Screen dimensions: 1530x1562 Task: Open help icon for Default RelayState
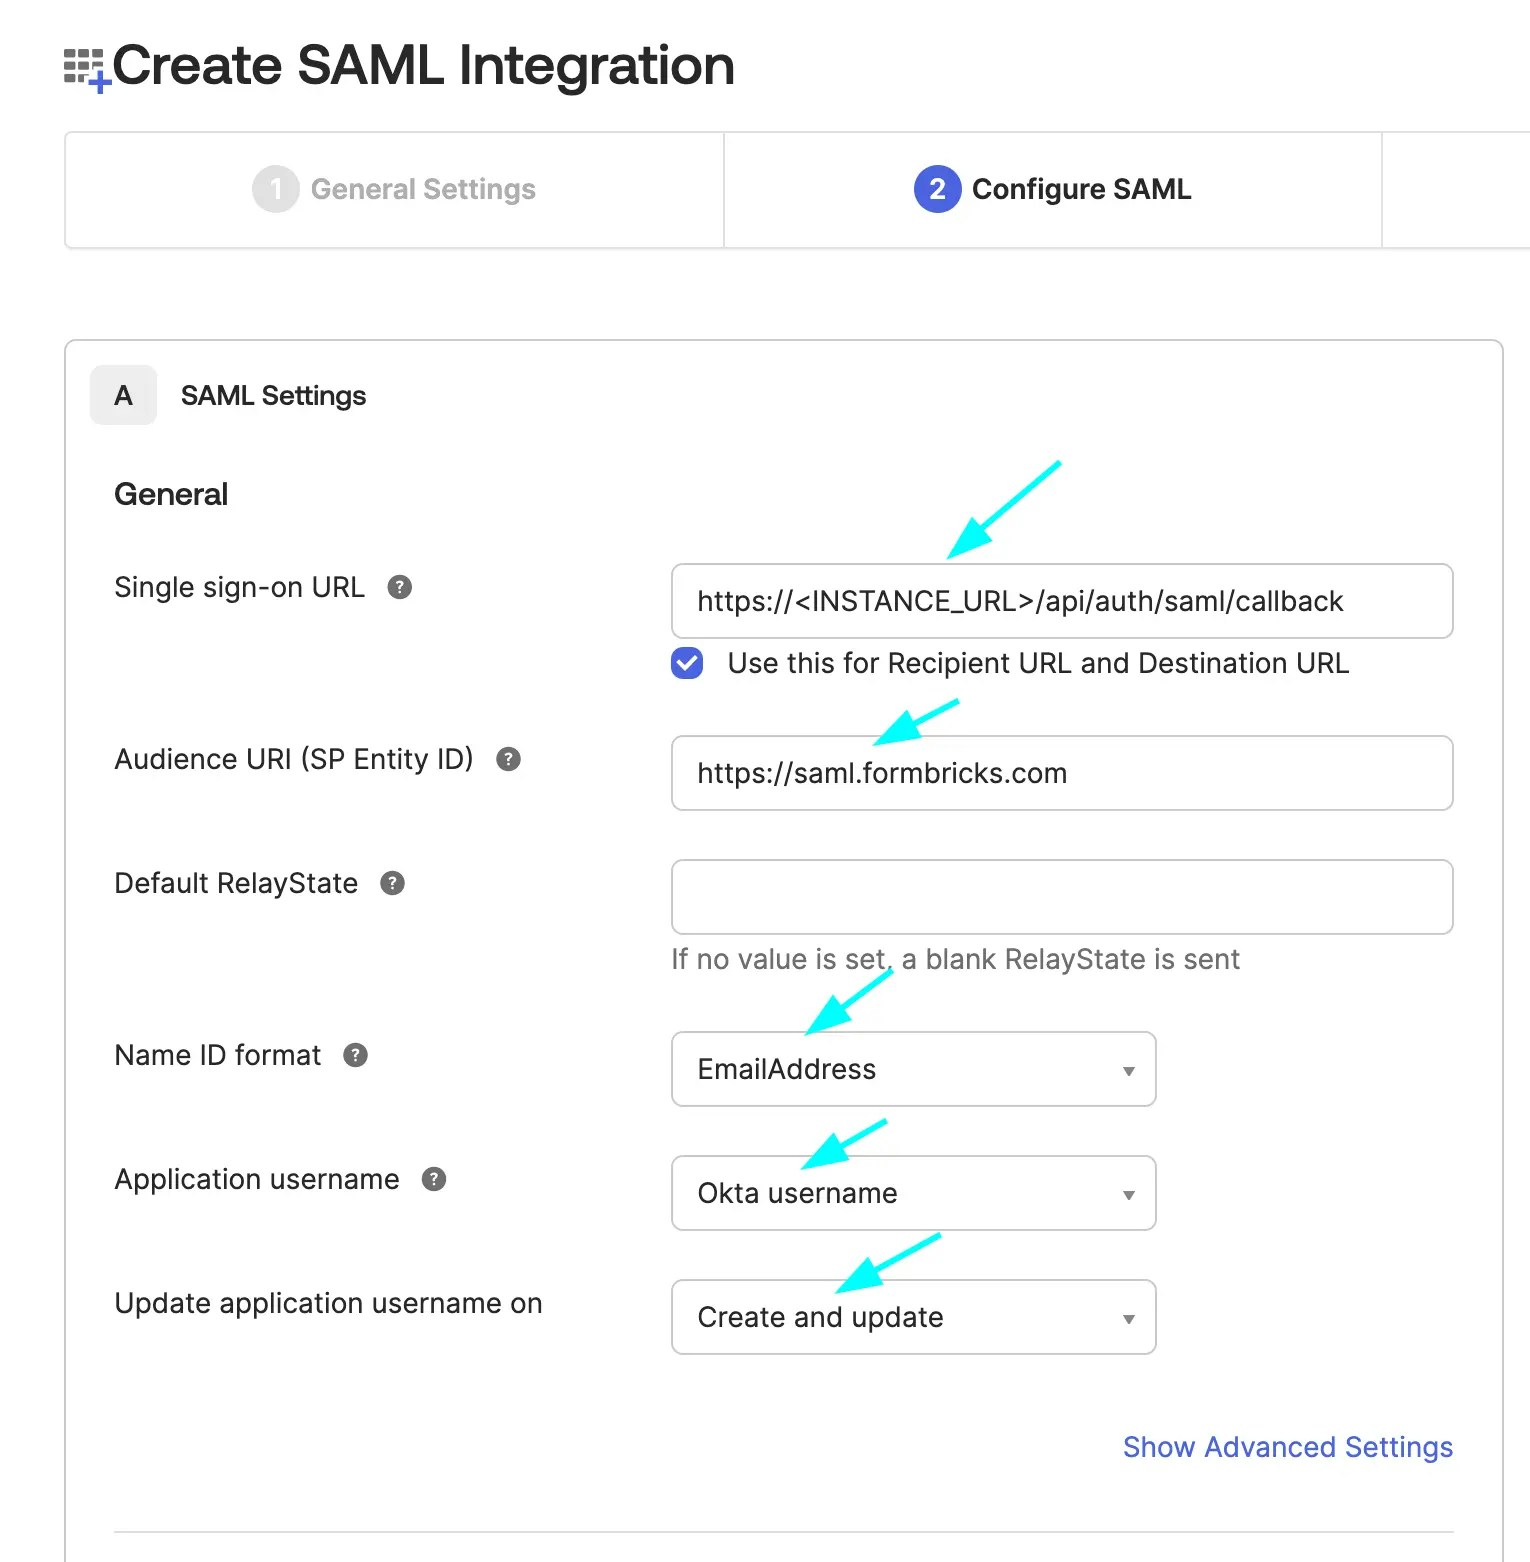(393, 883)
